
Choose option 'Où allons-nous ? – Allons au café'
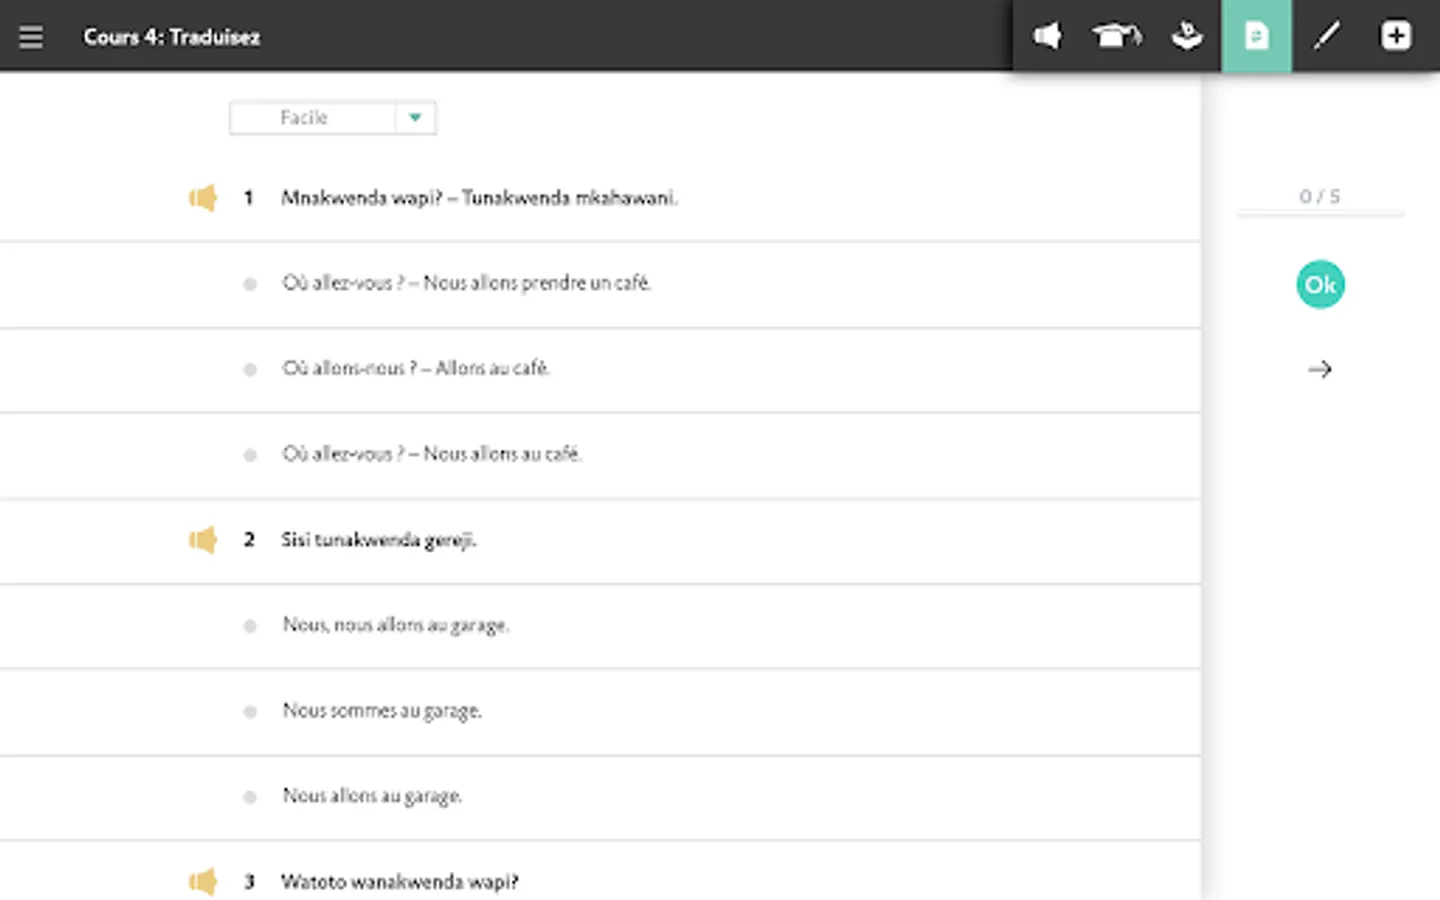(x=416, y=369)
